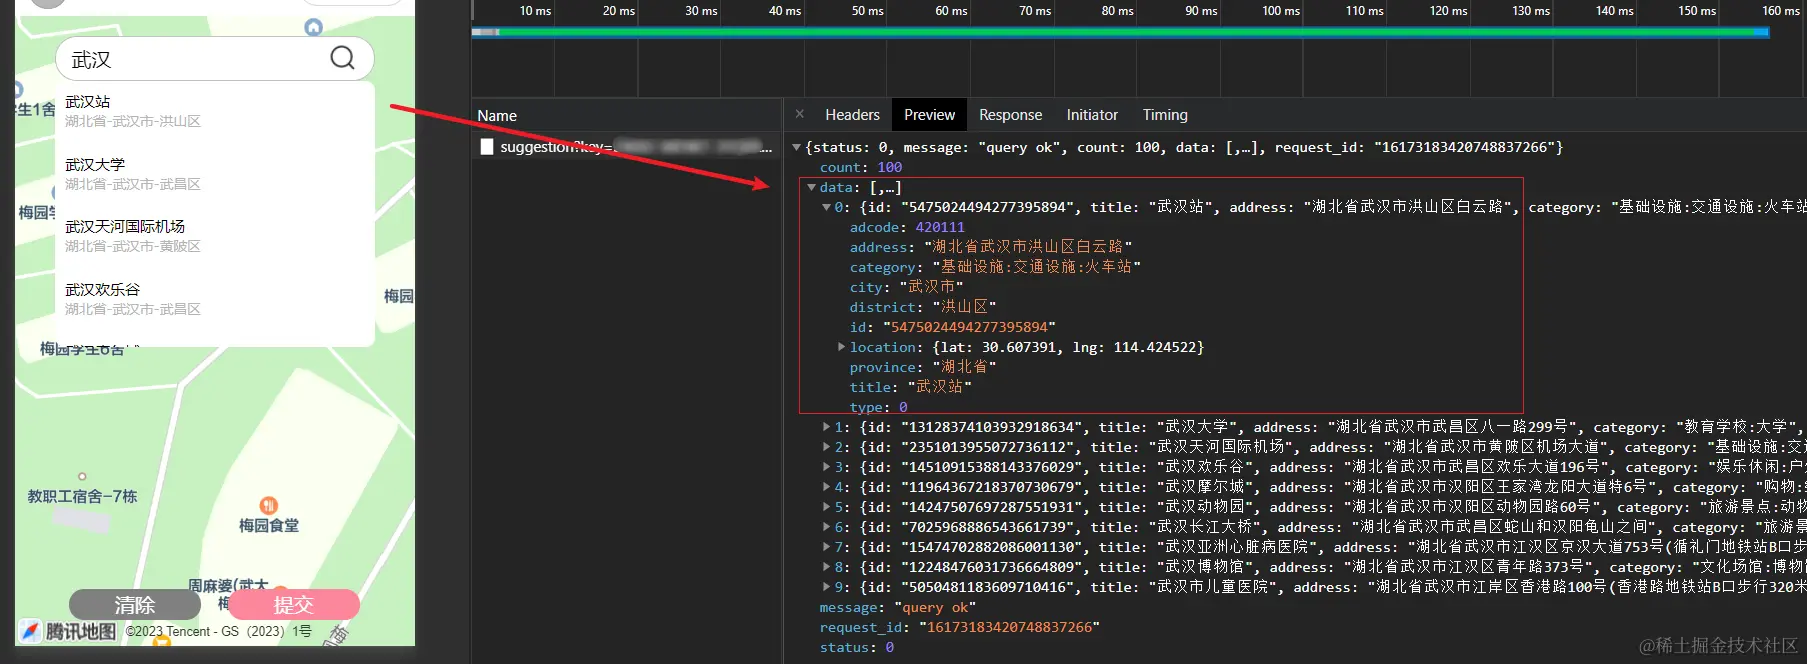Click the Tencent Map logo
Viewport: 1807px width, 664px height.
coord(68,631)
